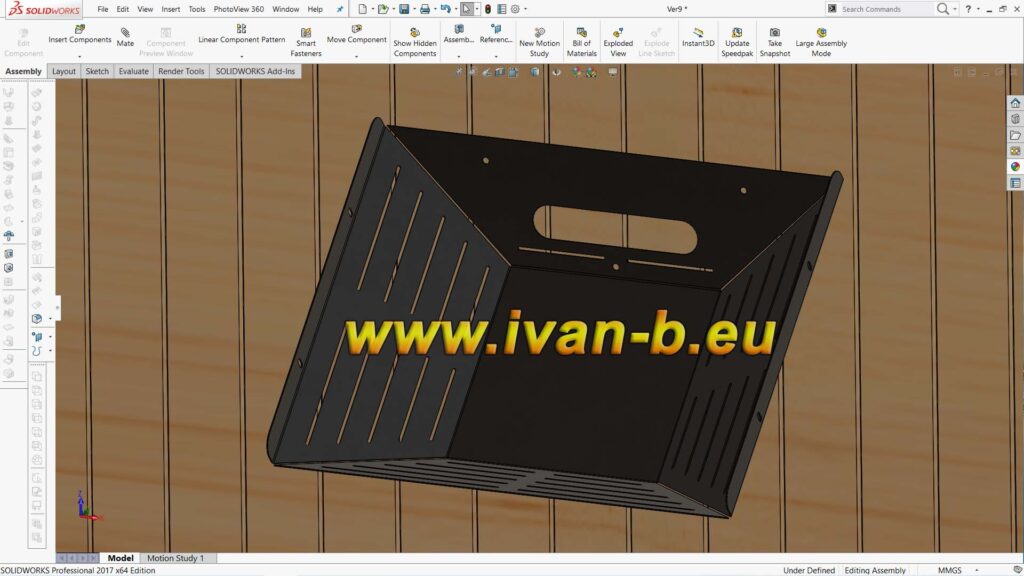Click the MMGS unit system in status bar
1024x576 pixels.
point(950,570)
